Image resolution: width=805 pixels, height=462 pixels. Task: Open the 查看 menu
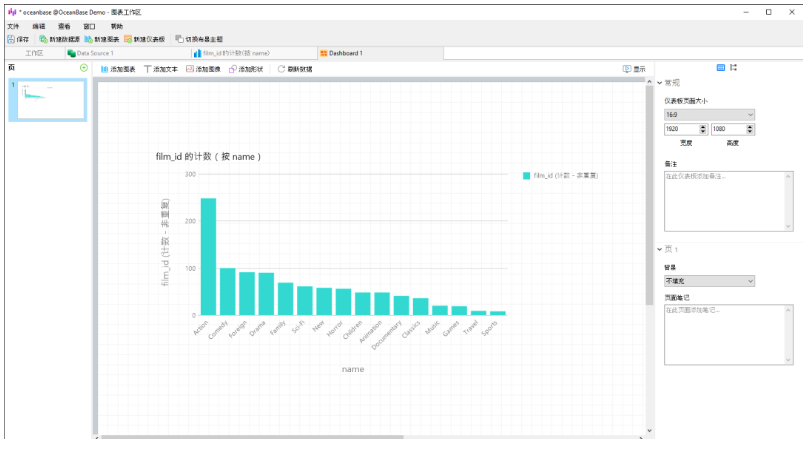point(64,26)
